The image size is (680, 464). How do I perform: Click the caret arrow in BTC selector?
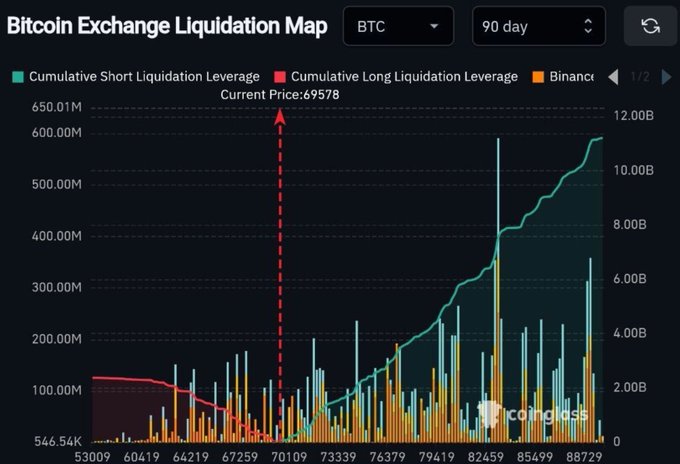433,27
